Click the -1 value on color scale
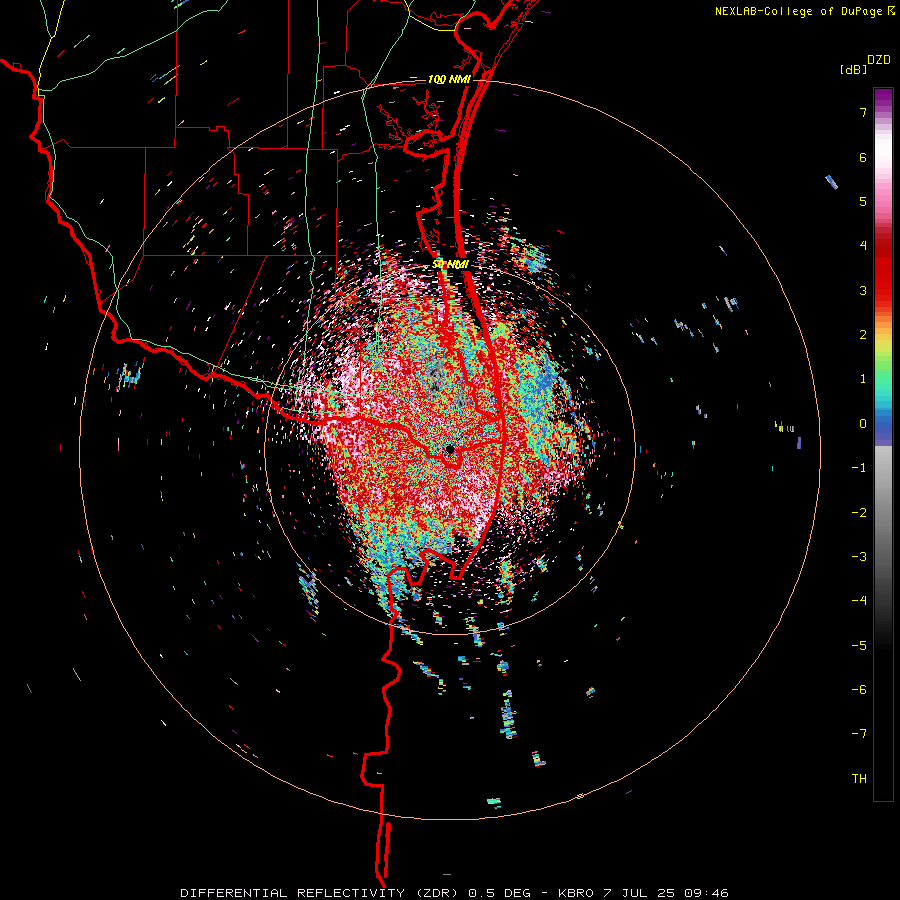 point(859,468)
